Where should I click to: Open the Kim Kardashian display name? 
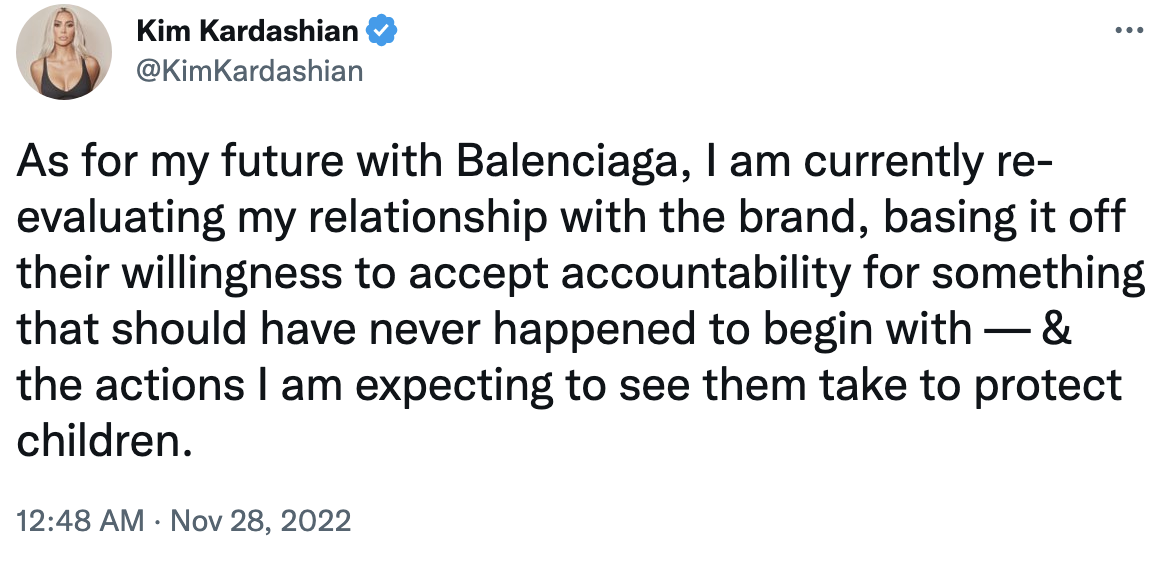coord(248,31)
